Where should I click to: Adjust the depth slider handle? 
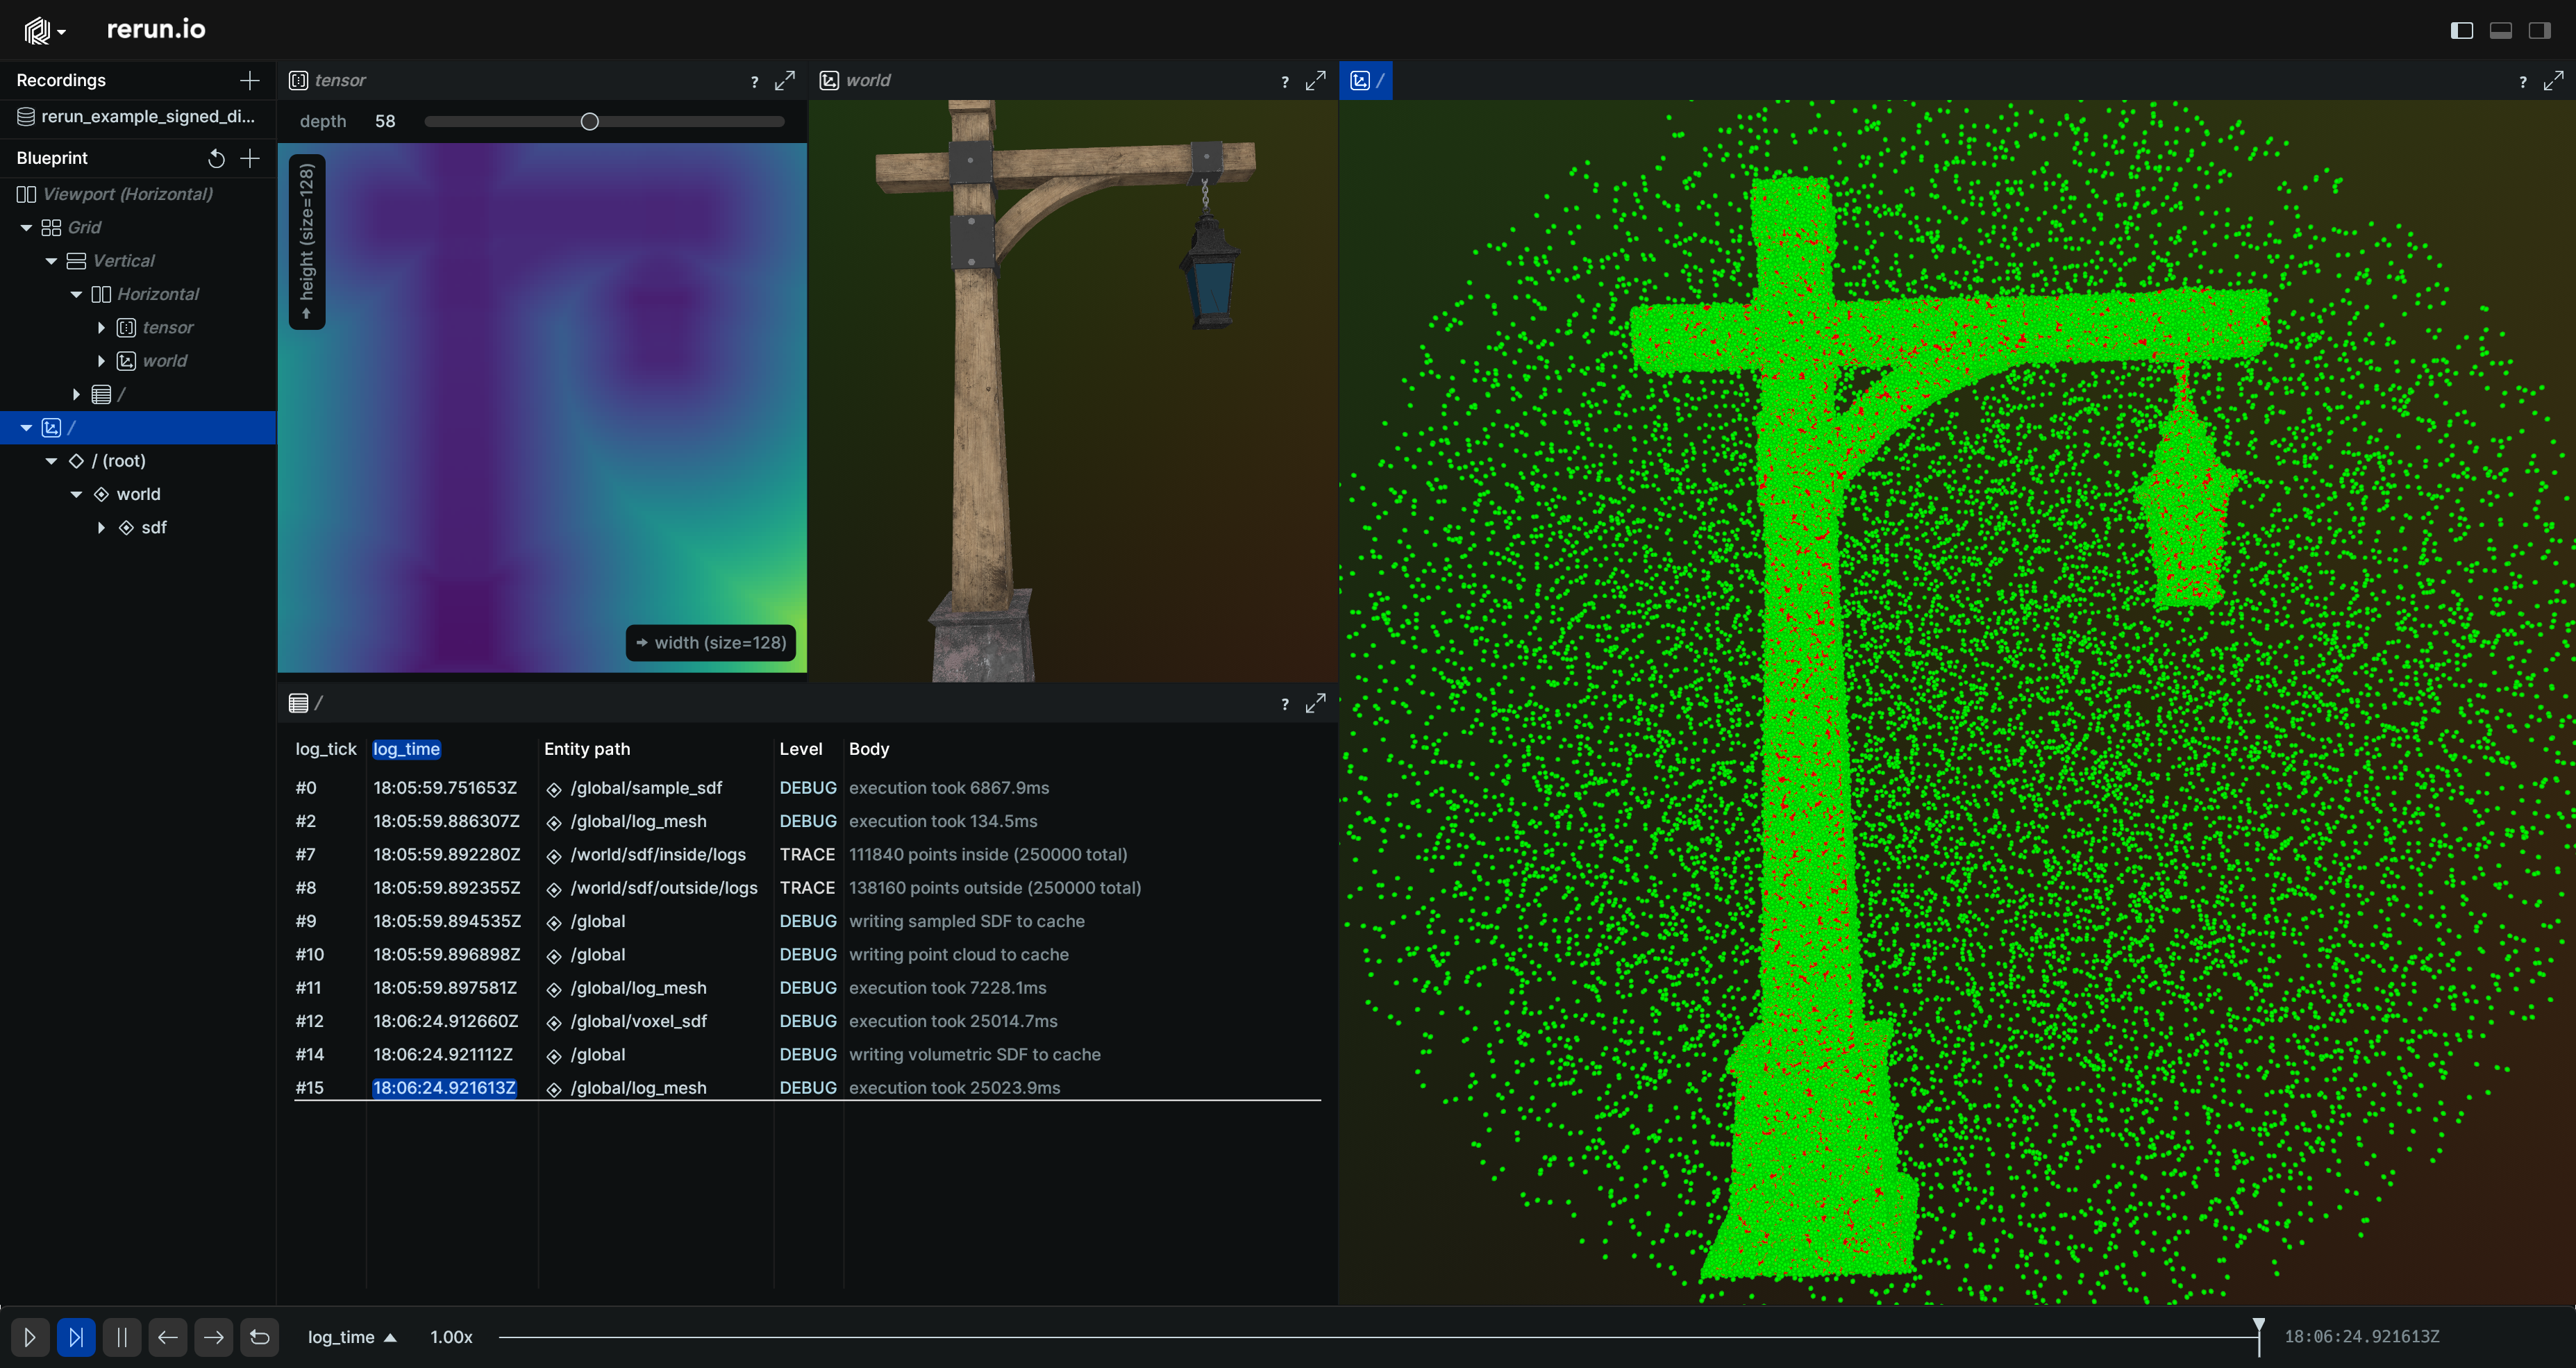pos(590,122)
